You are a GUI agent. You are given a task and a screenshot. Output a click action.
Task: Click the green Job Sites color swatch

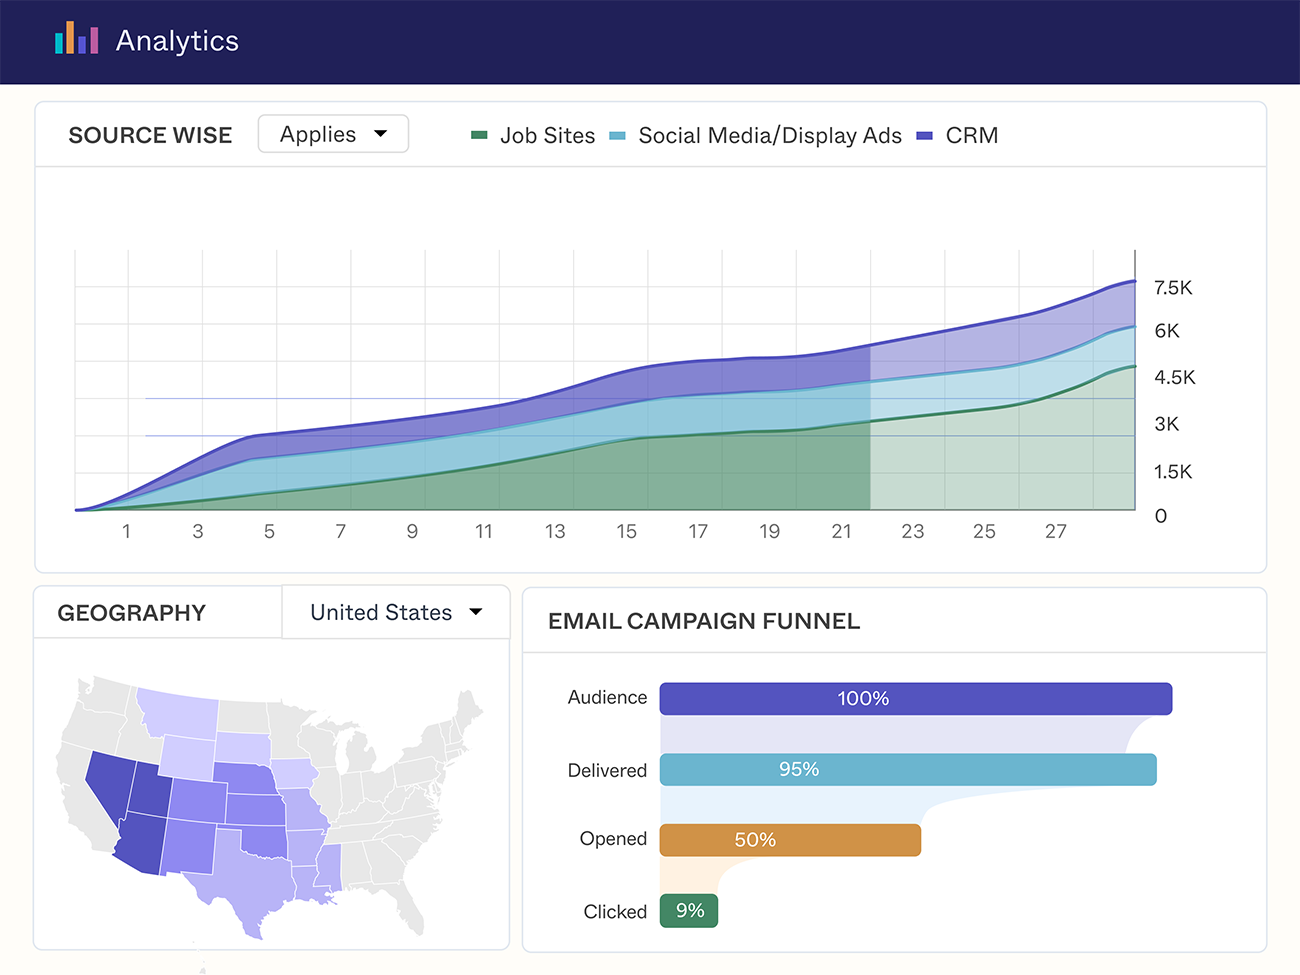point(479,136)
